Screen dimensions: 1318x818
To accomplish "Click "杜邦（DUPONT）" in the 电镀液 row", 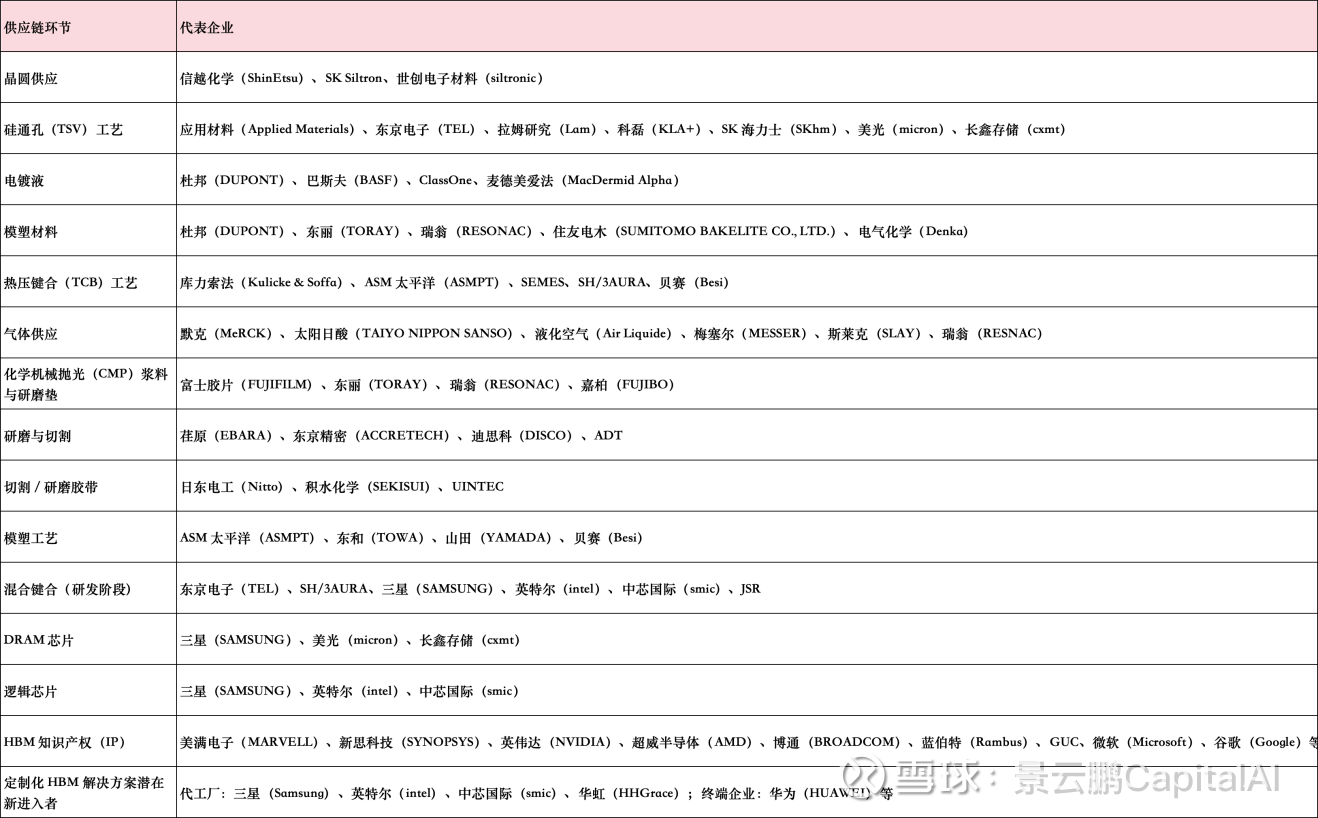I will pos(234,180).
